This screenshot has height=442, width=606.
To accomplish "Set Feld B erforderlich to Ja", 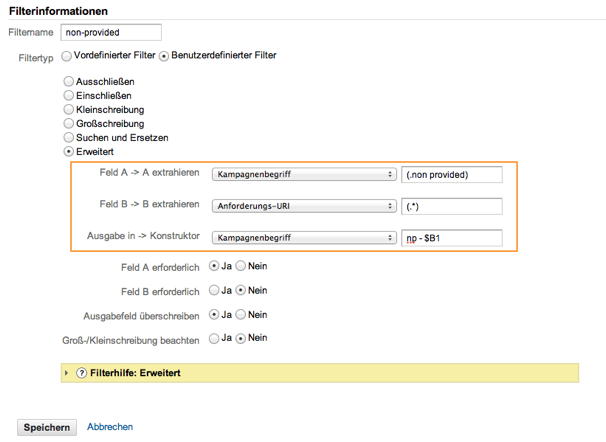I will [215, 291].
